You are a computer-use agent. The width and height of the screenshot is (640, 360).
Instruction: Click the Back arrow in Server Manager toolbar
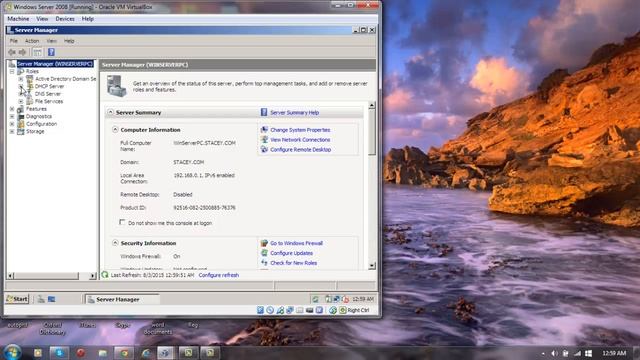click(x=12, y=52)
